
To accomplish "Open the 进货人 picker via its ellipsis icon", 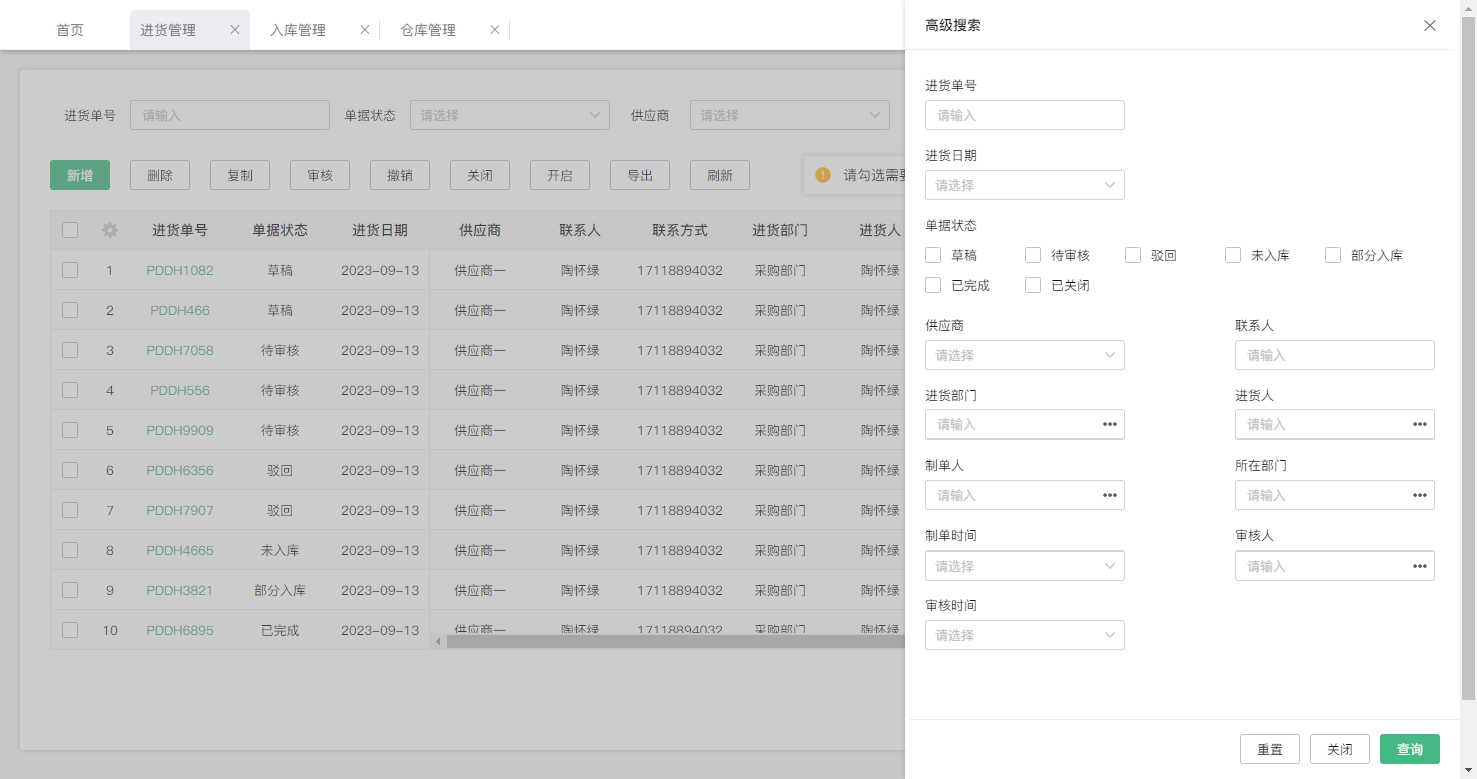I will click(1420, 424).
